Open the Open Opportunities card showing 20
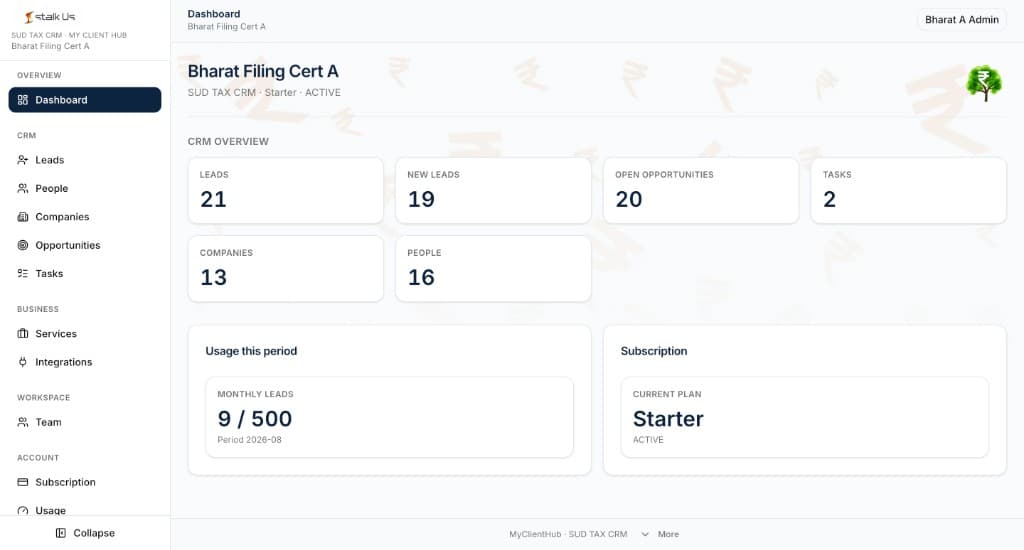The image size is (1024, 550). [x=701, y=190]
